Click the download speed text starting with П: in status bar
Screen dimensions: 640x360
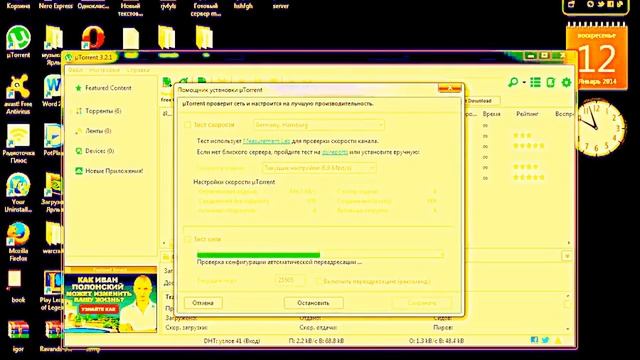tap(316, 340)
